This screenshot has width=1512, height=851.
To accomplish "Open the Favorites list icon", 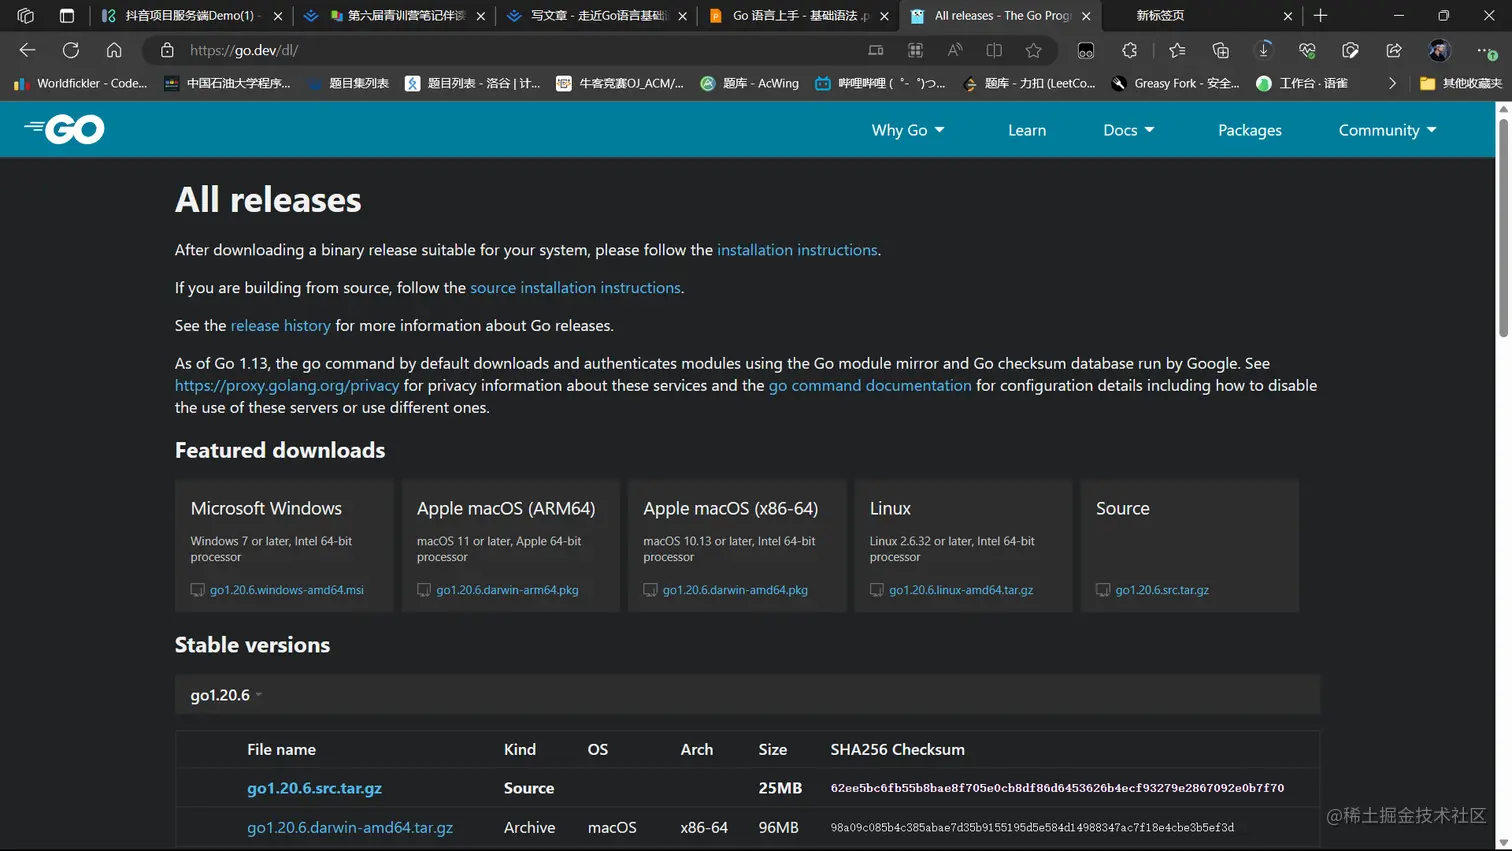I will [1177, 50].
